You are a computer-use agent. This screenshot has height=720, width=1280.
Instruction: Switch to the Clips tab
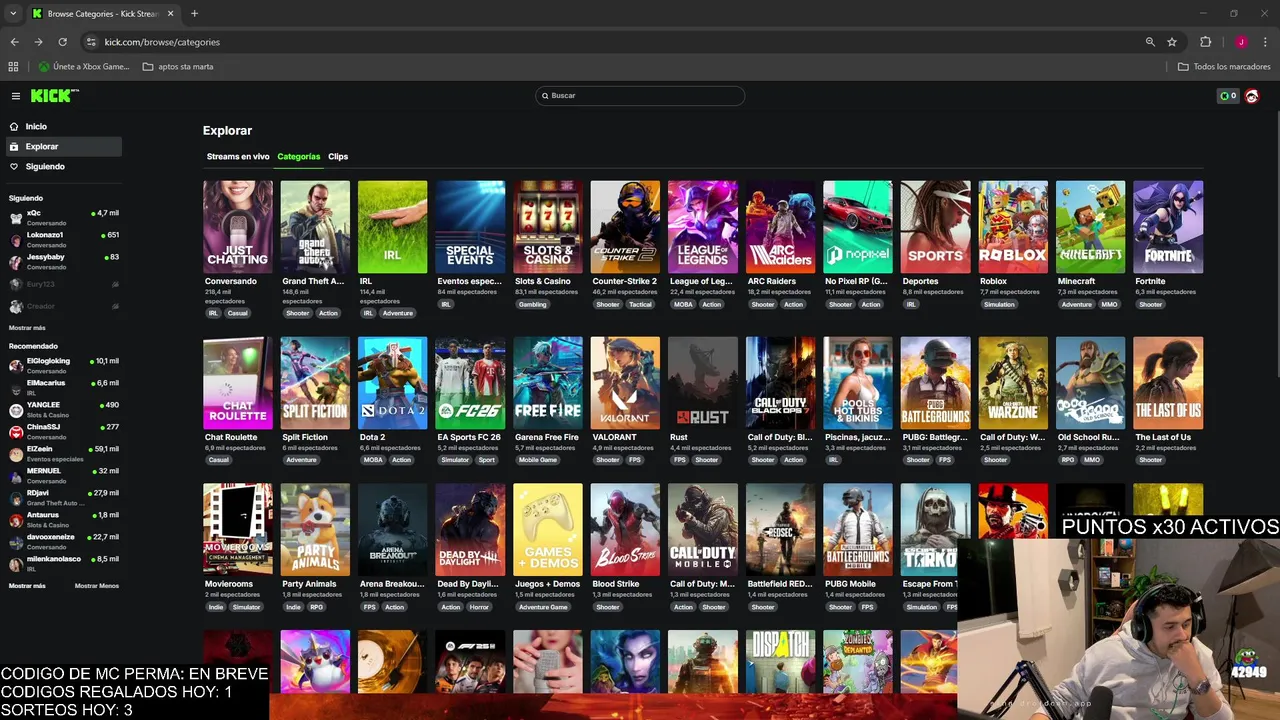click(x=338, y=157)
